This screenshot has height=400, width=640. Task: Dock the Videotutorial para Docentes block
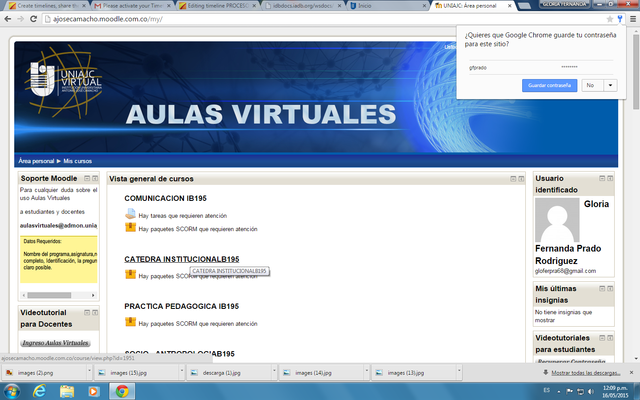pos(95,313)
